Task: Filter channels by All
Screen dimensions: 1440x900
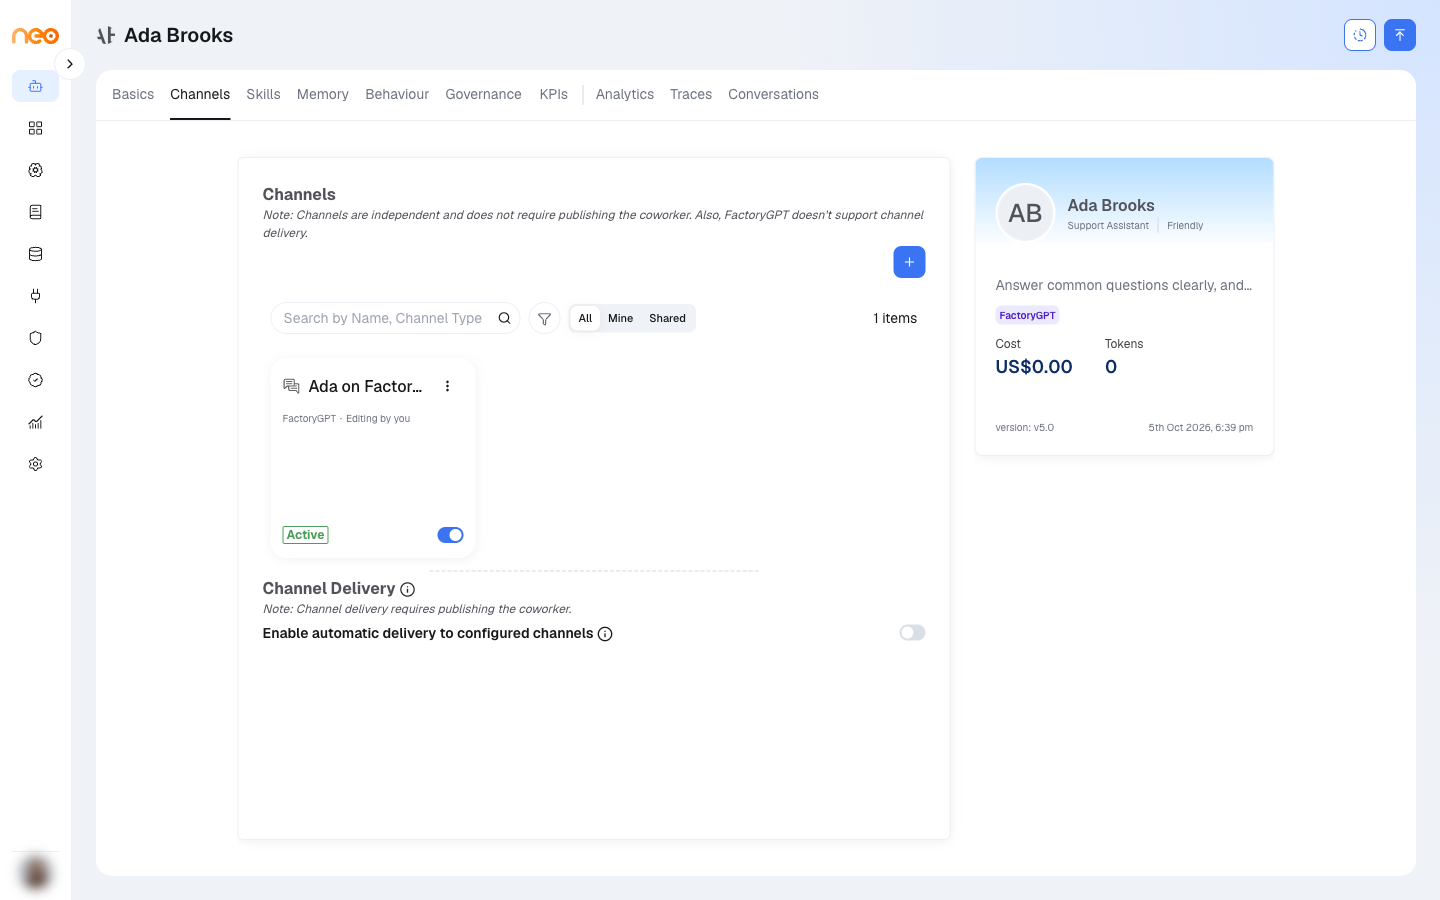Action: coord(585,318)
